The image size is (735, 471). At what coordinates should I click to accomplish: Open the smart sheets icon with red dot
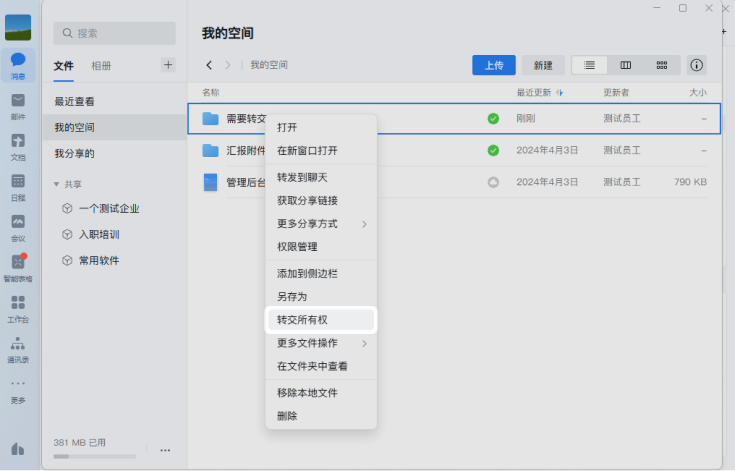(18, 268)
